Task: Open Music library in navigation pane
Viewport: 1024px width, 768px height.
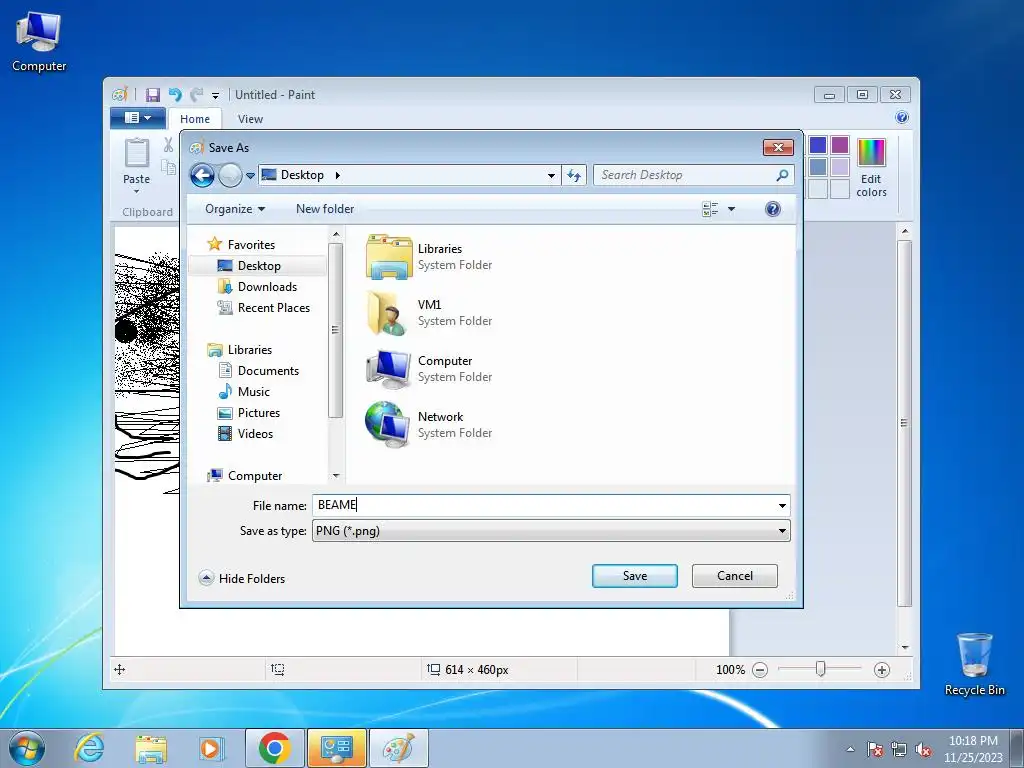Action: click(x=253, y=392)
